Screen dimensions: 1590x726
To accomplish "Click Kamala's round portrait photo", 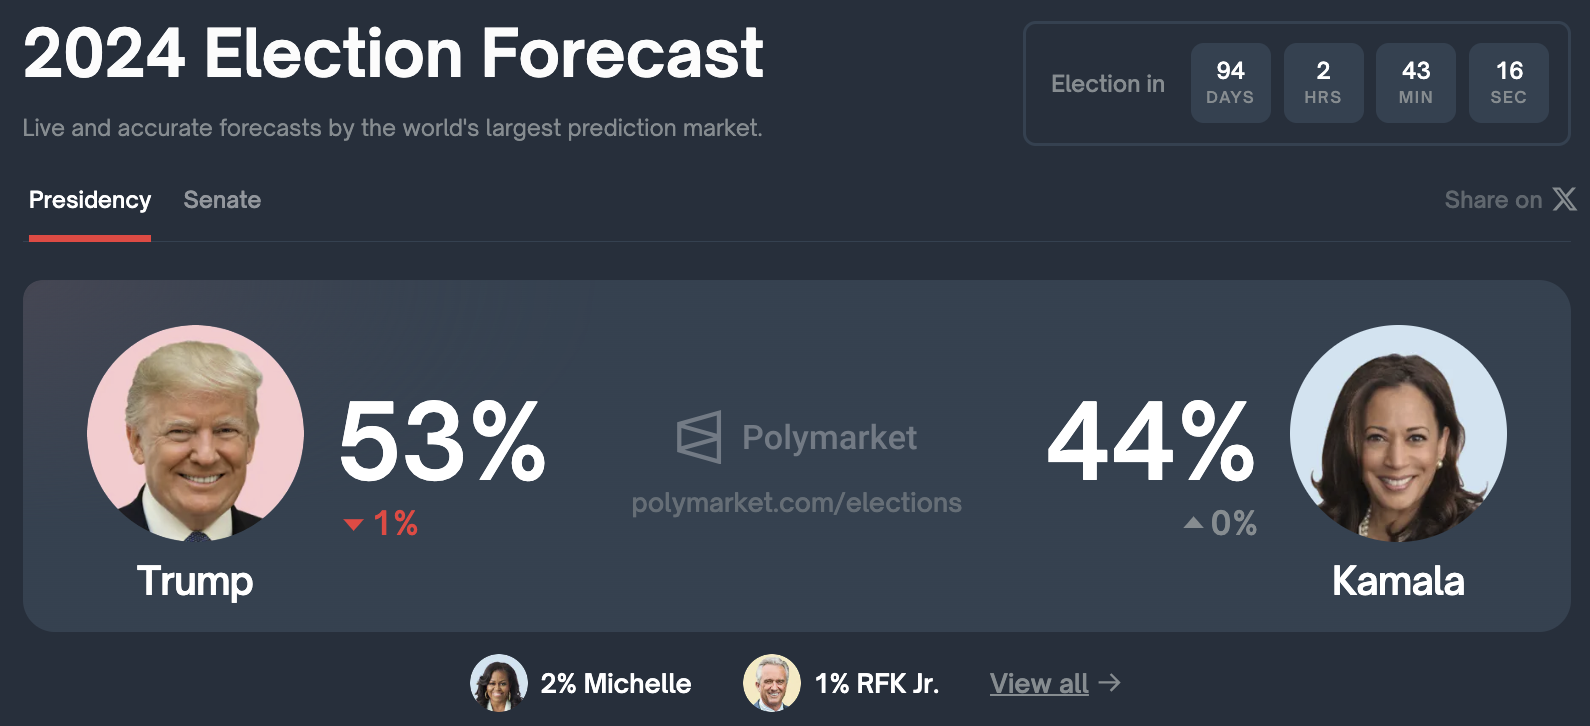I will (x=1398, y=433).
